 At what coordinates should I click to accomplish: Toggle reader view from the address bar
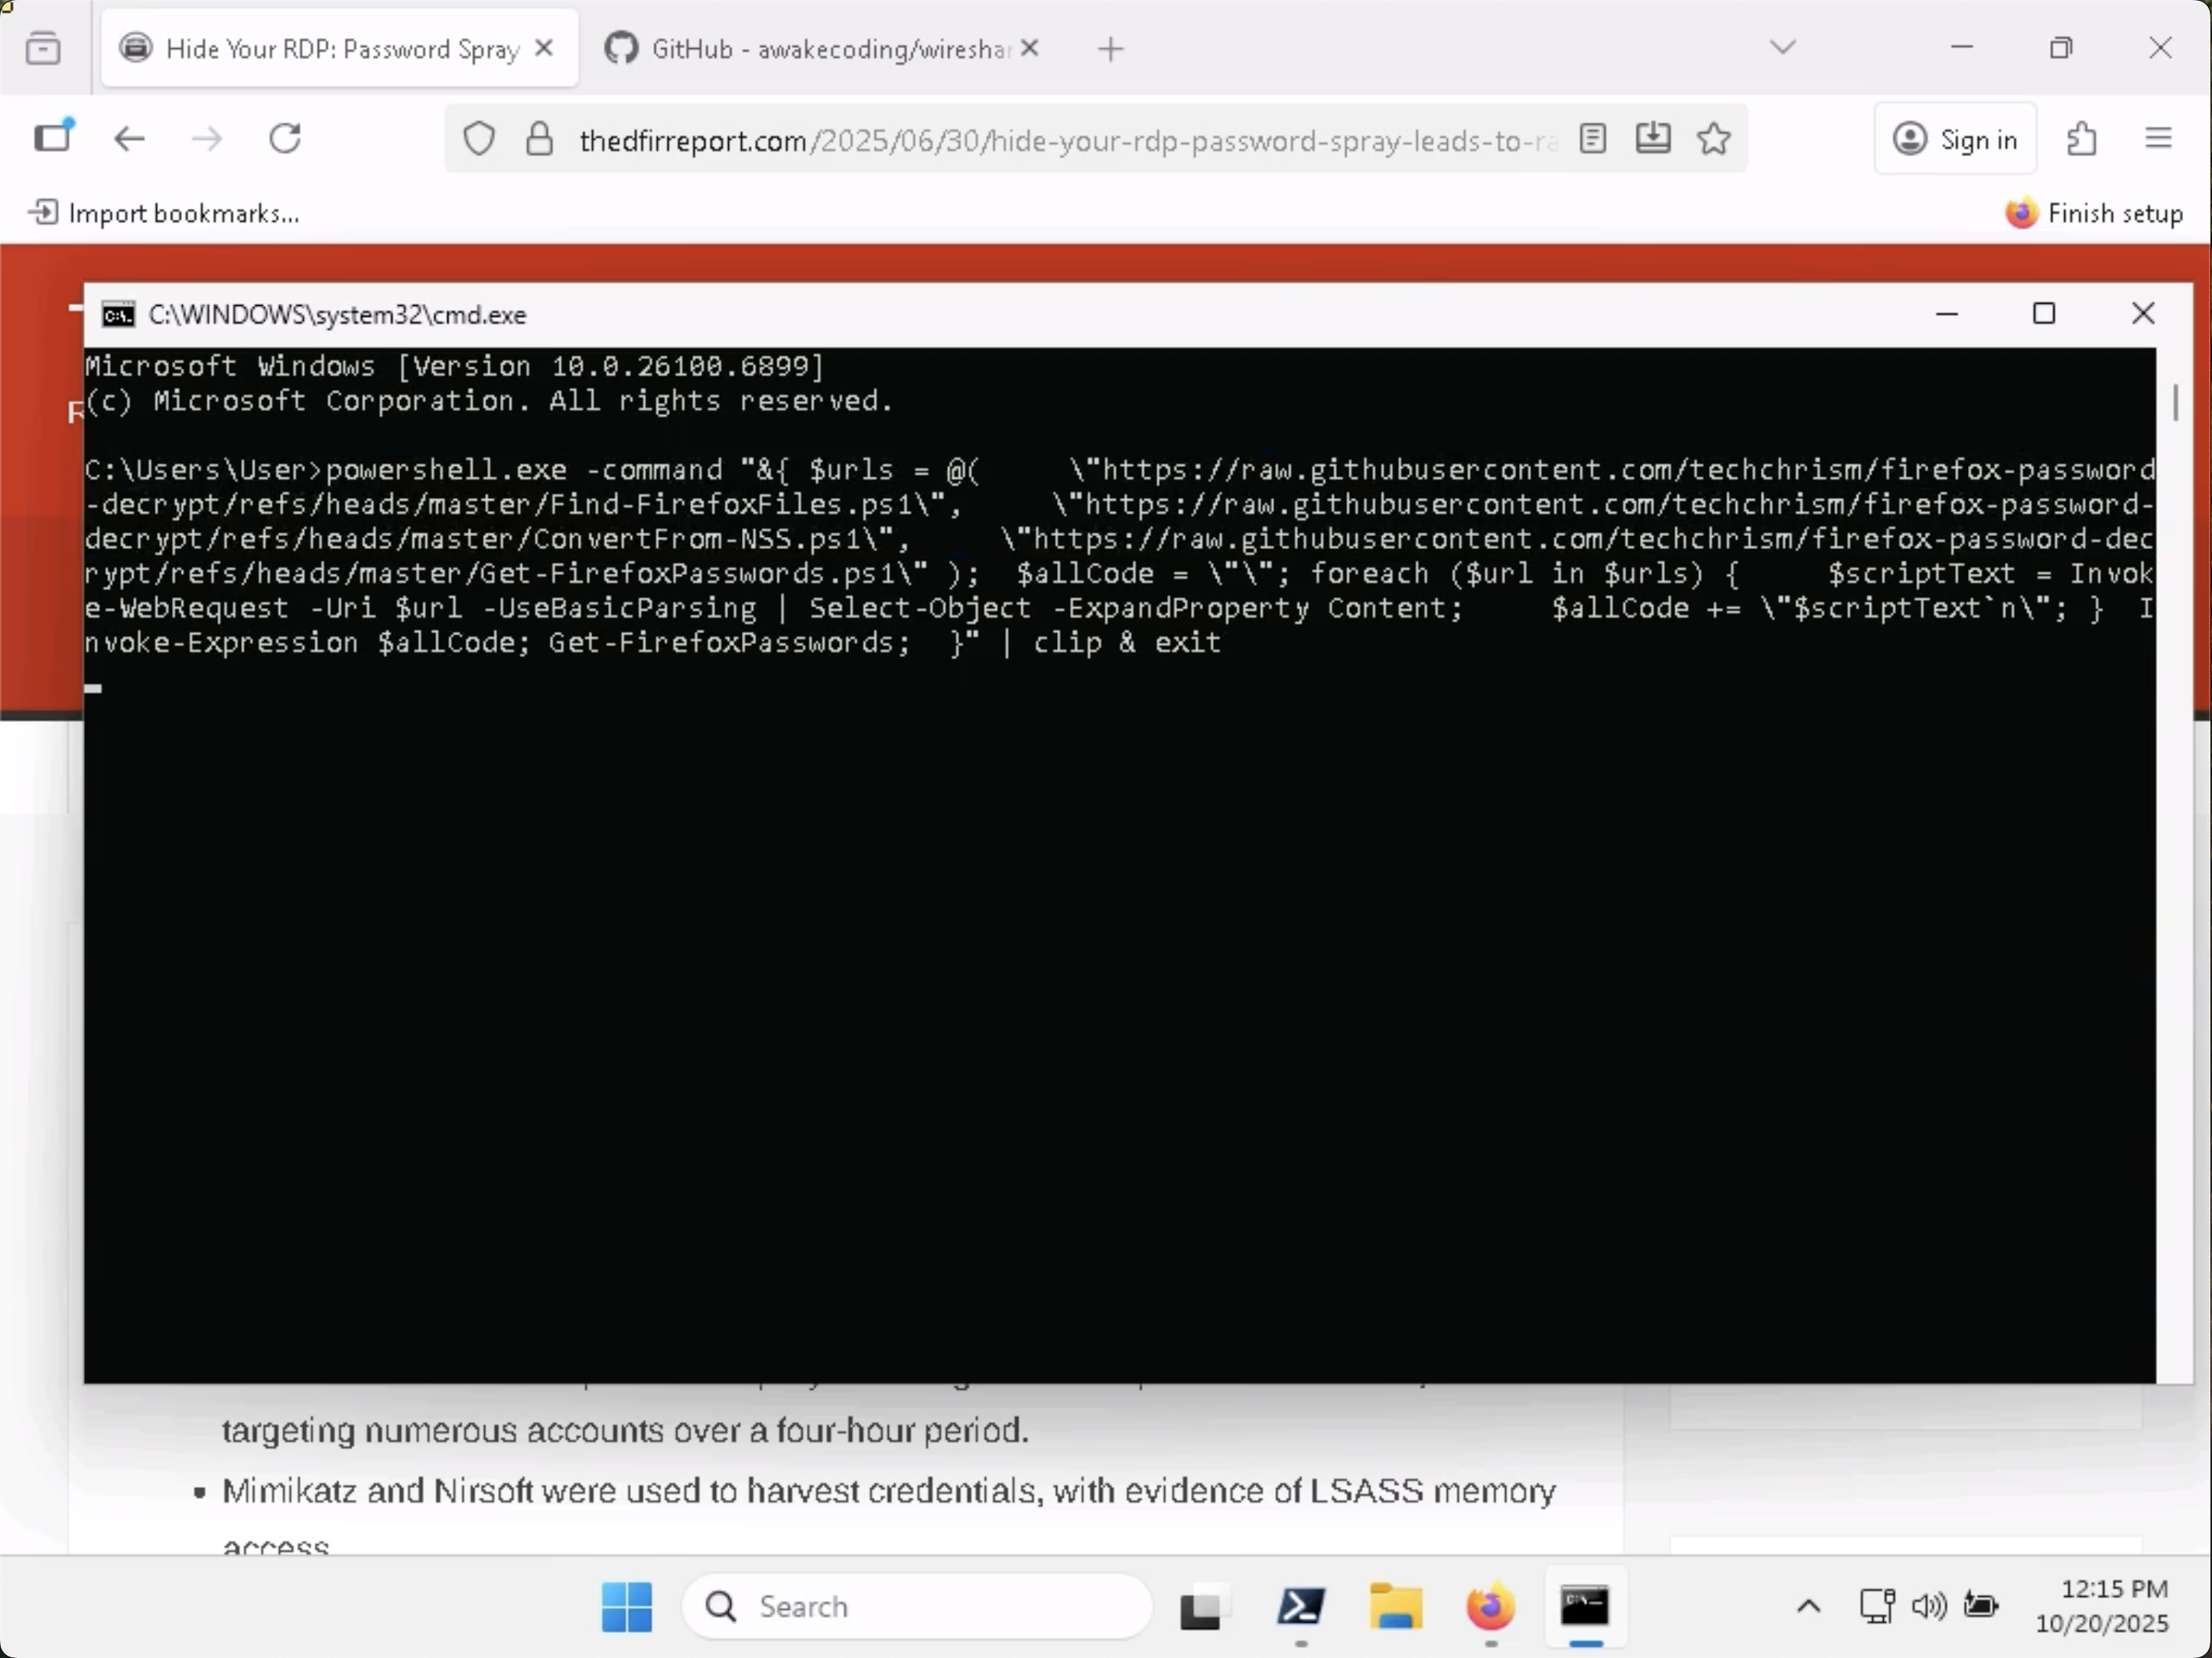1593,139
